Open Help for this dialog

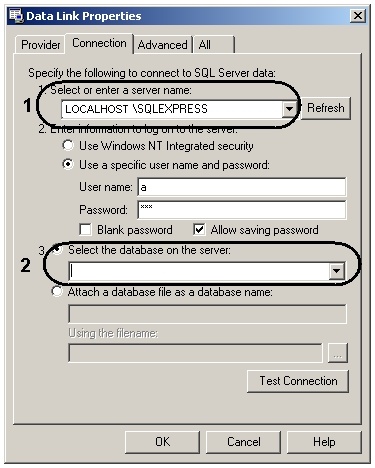(x=324, y=442)
